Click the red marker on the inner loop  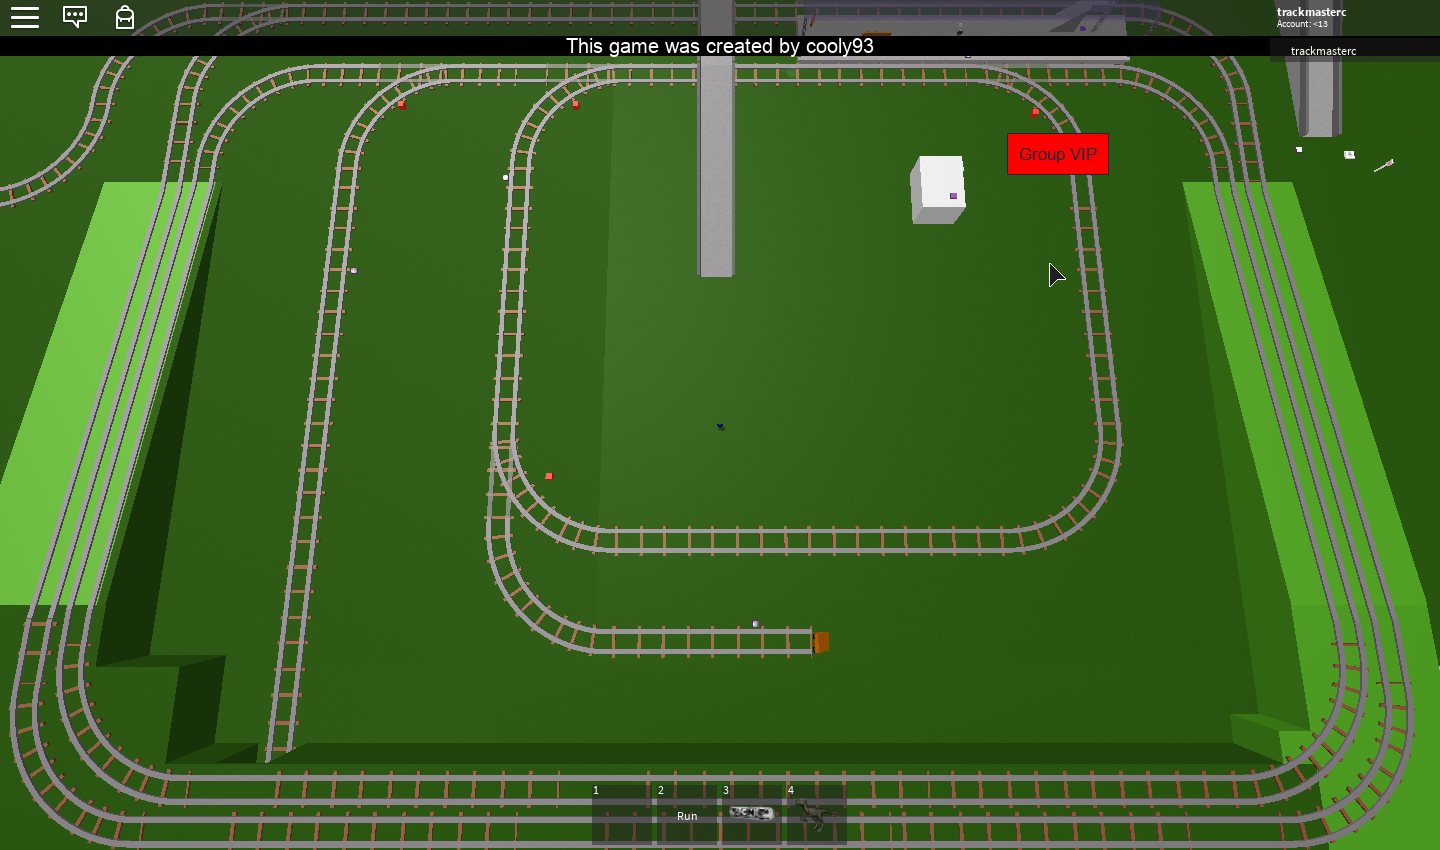tap(548, 477)
